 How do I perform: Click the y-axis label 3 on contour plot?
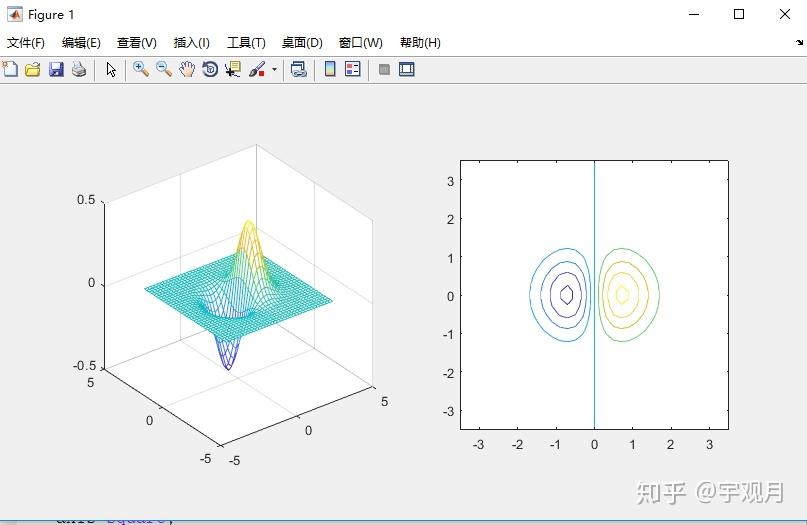(x=450, y=181)
